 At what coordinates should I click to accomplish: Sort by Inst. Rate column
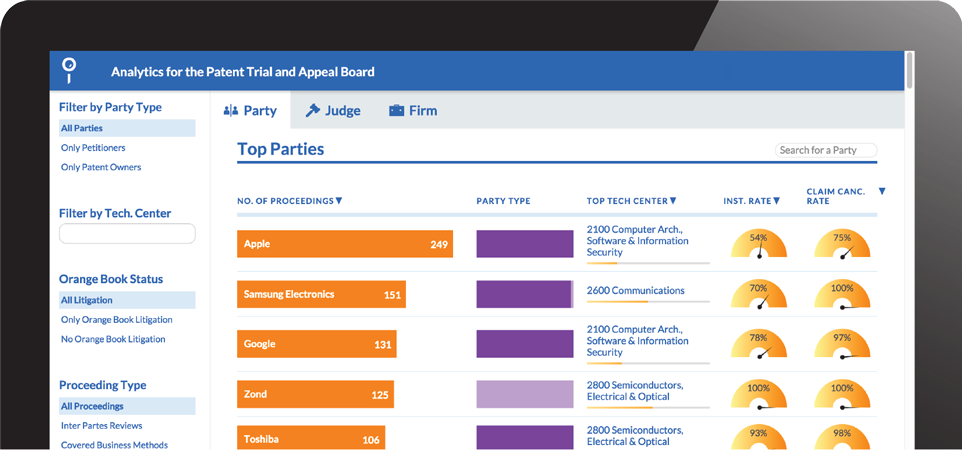[752, 201]
